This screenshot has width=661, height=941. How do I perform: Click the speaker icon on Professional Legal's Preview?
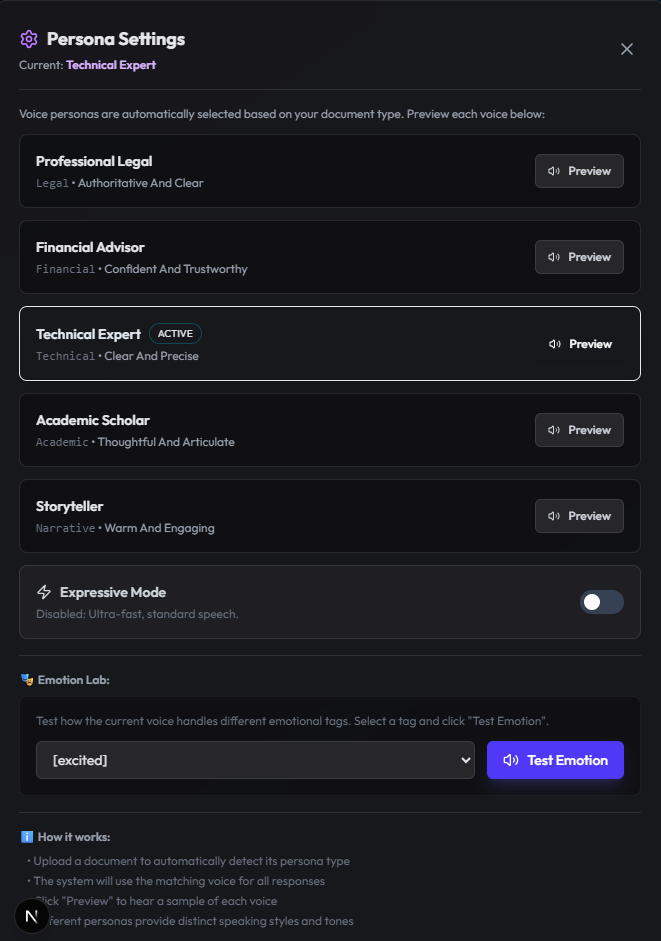click(554, 171)
